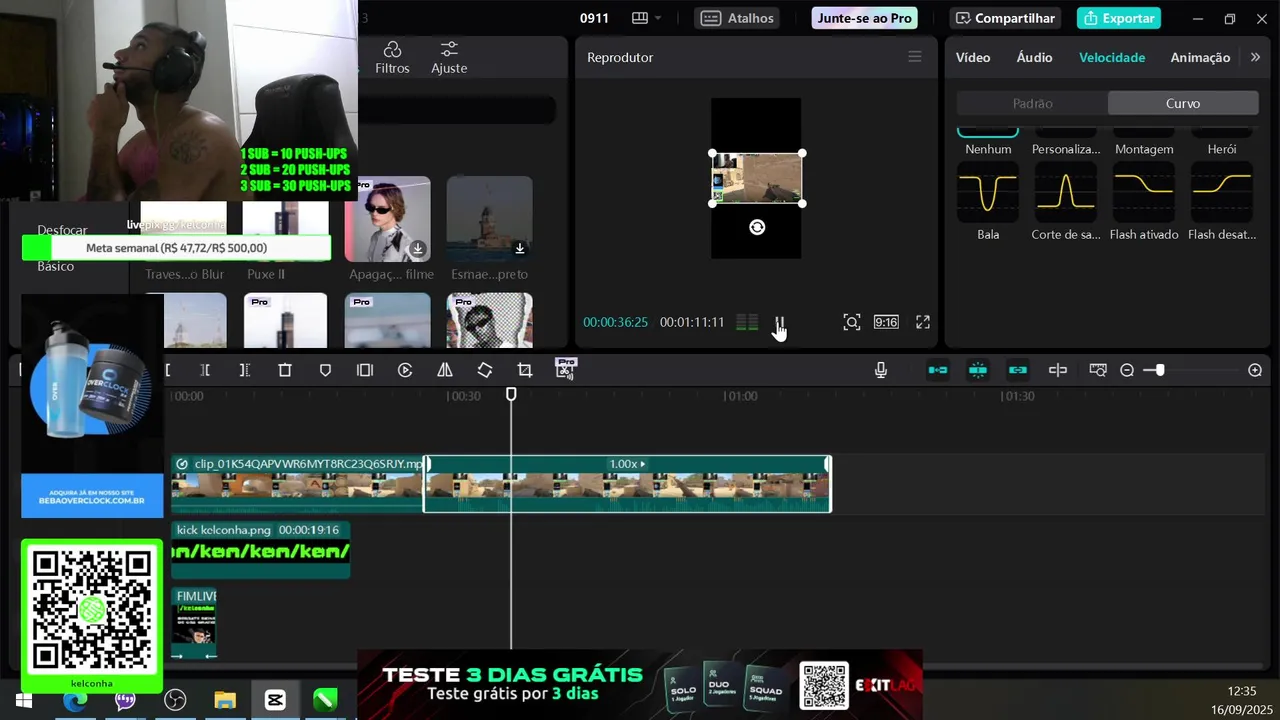Delete the selected clip with trash icon
The width and height of the screenshot is (1280, 720).
[x=285, y=370]
